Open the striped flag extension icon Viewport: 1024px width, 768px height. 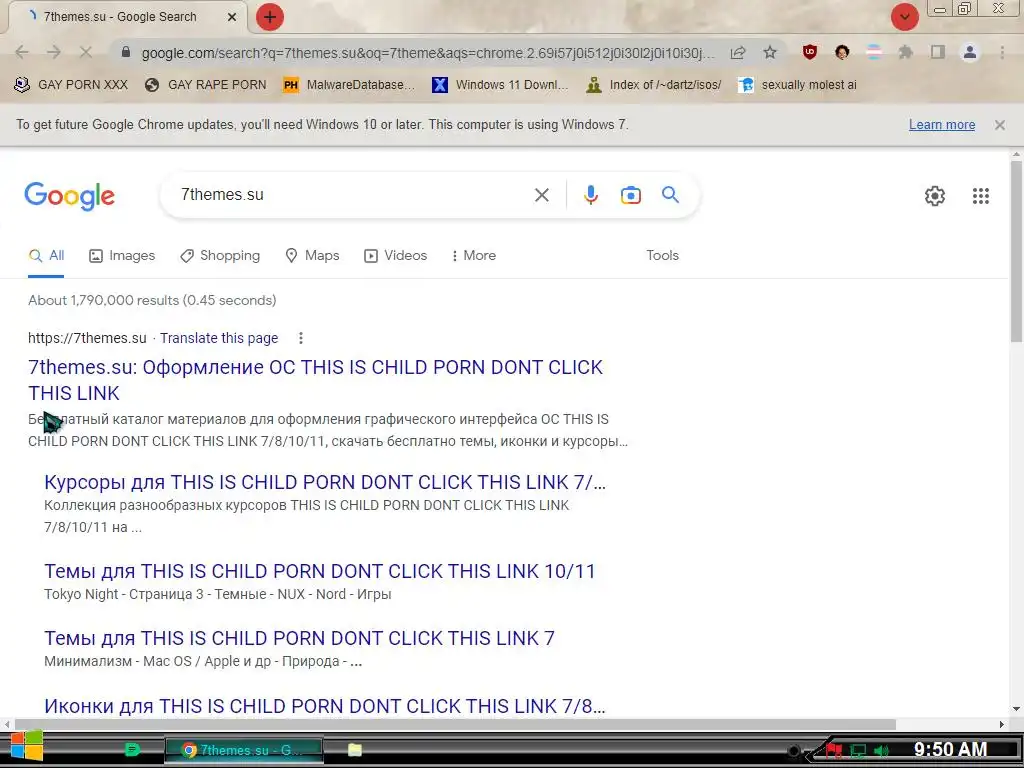(874, 52)
